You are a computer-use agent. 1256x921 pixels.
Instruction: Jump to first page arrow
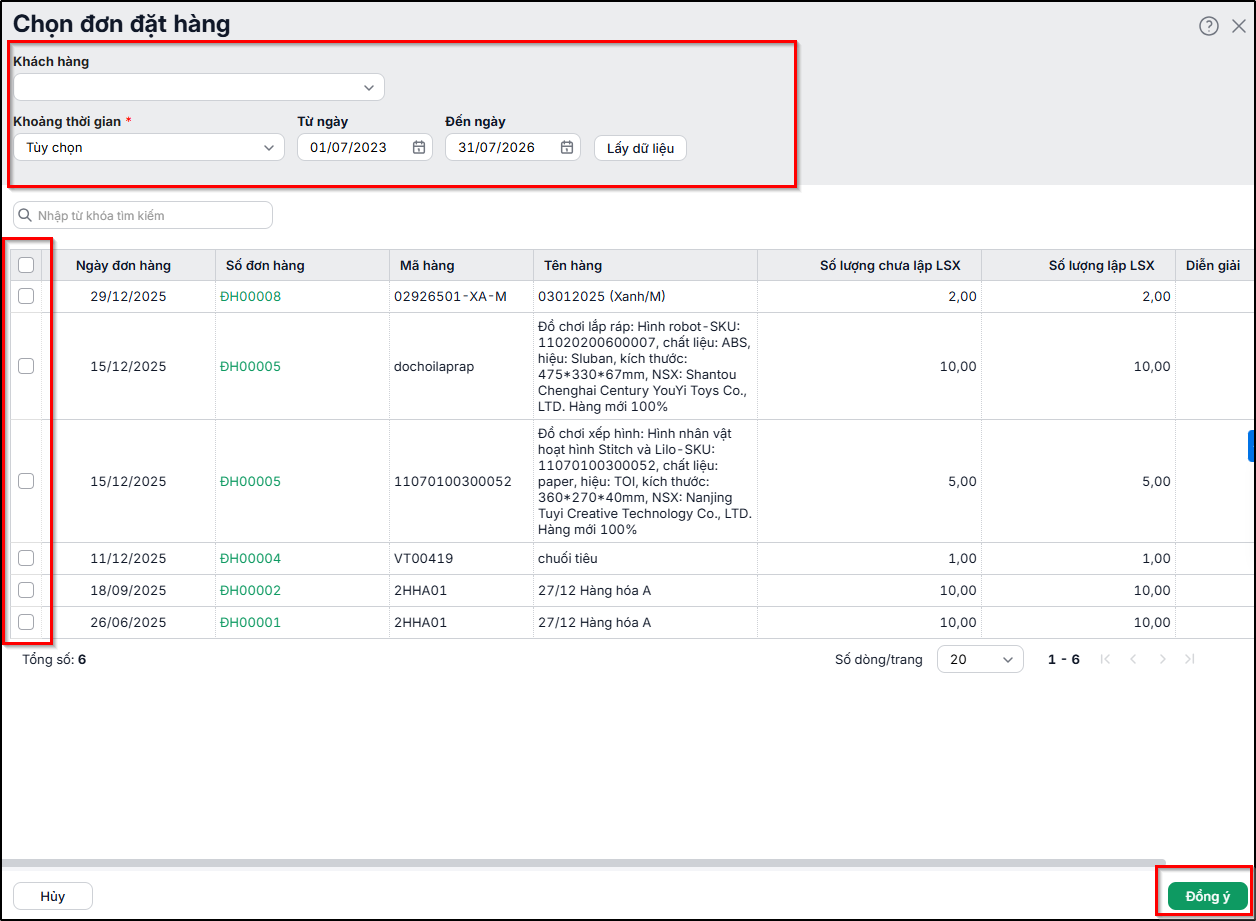1105,659
